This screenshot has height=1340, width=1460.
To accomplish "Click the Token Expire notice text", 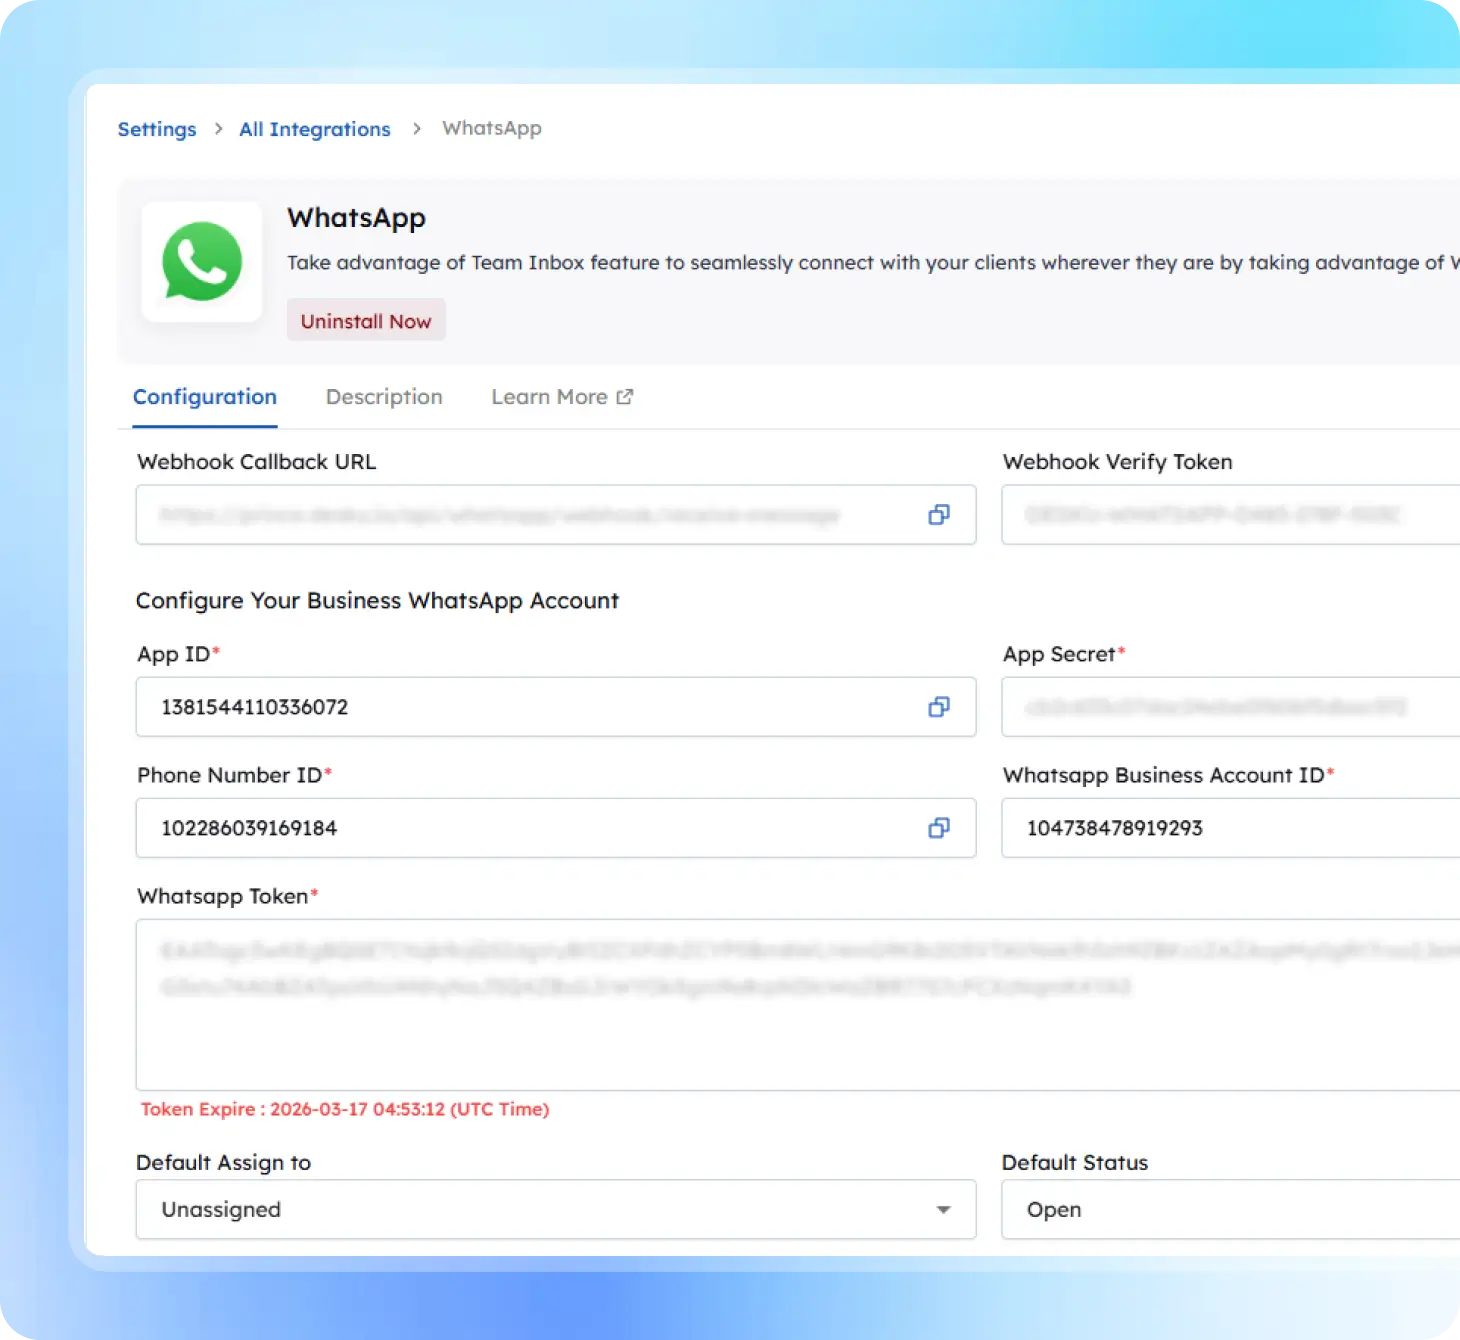I will pos(345,1109).
